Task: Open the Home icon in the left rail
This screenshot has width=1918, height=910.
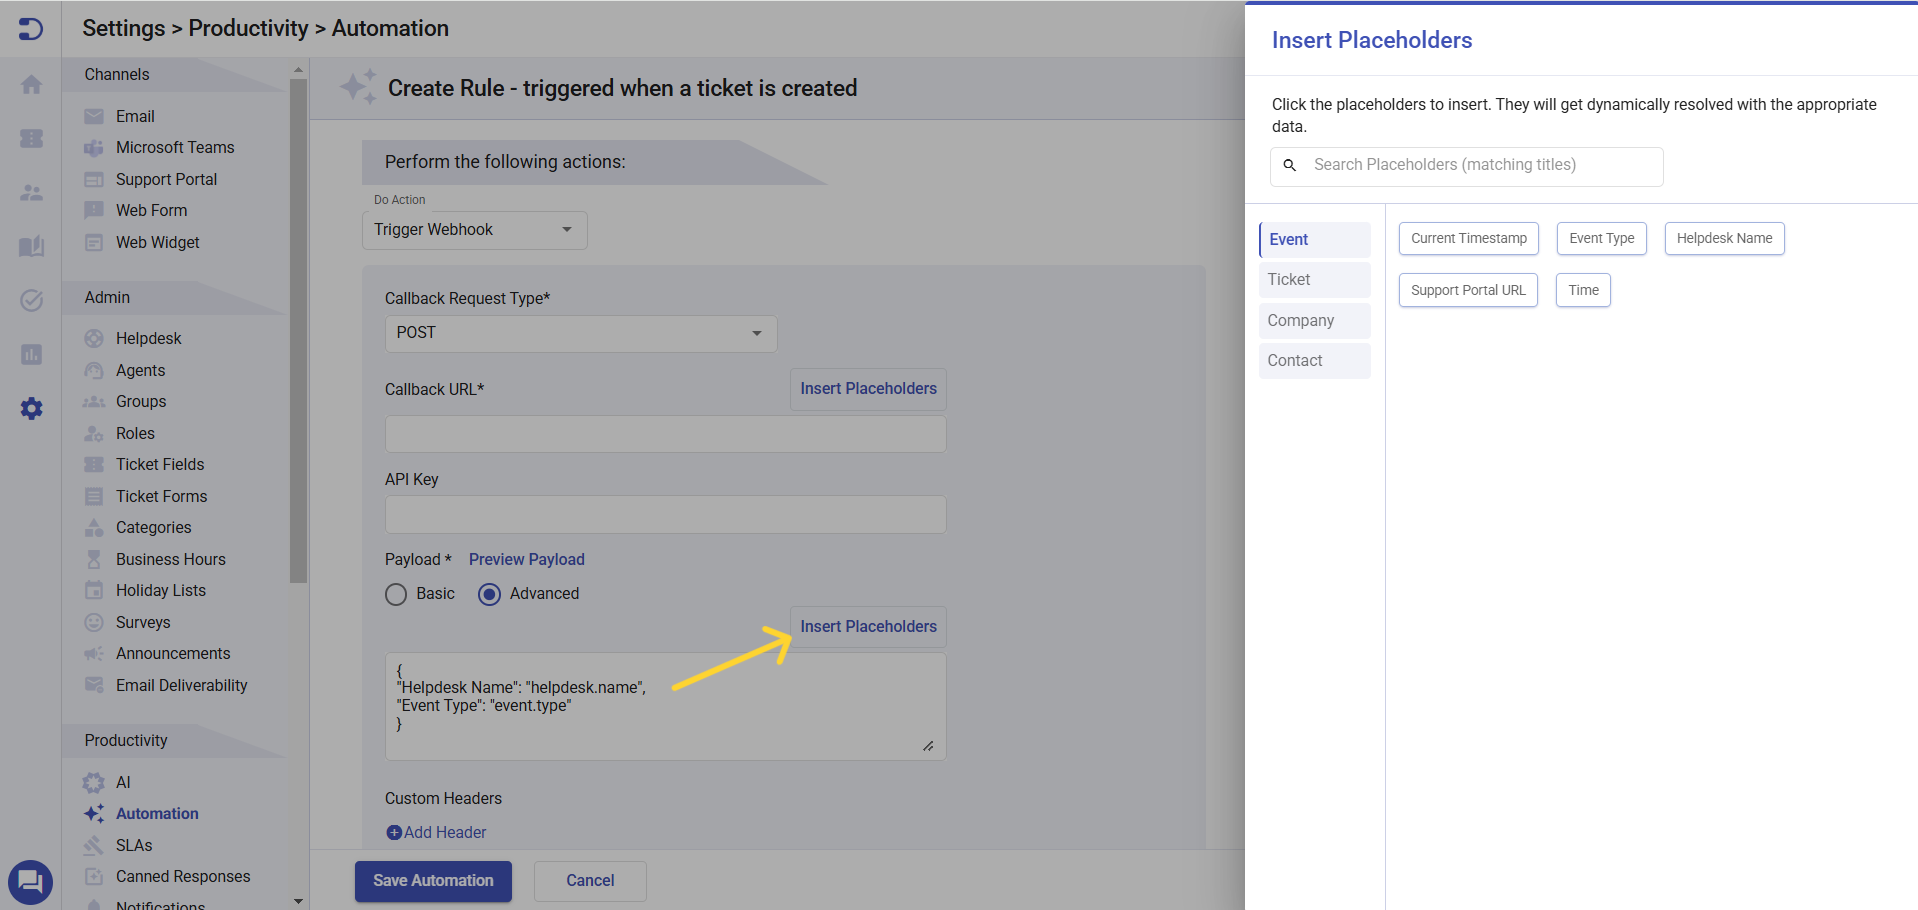Action: [31, 85]
